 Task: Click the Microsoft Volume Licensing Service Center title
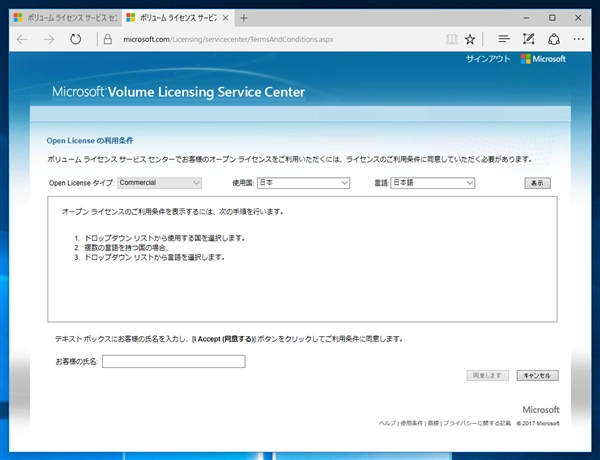point(178,92)
